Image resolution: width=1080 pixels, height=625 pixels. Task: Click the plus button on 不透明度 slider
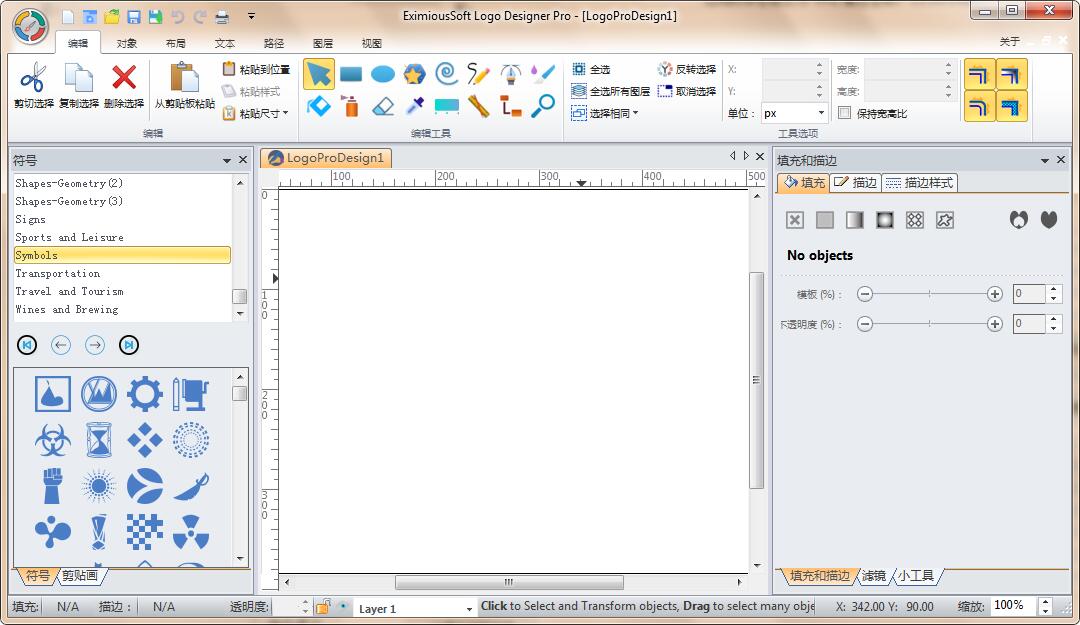pos(995,324)
